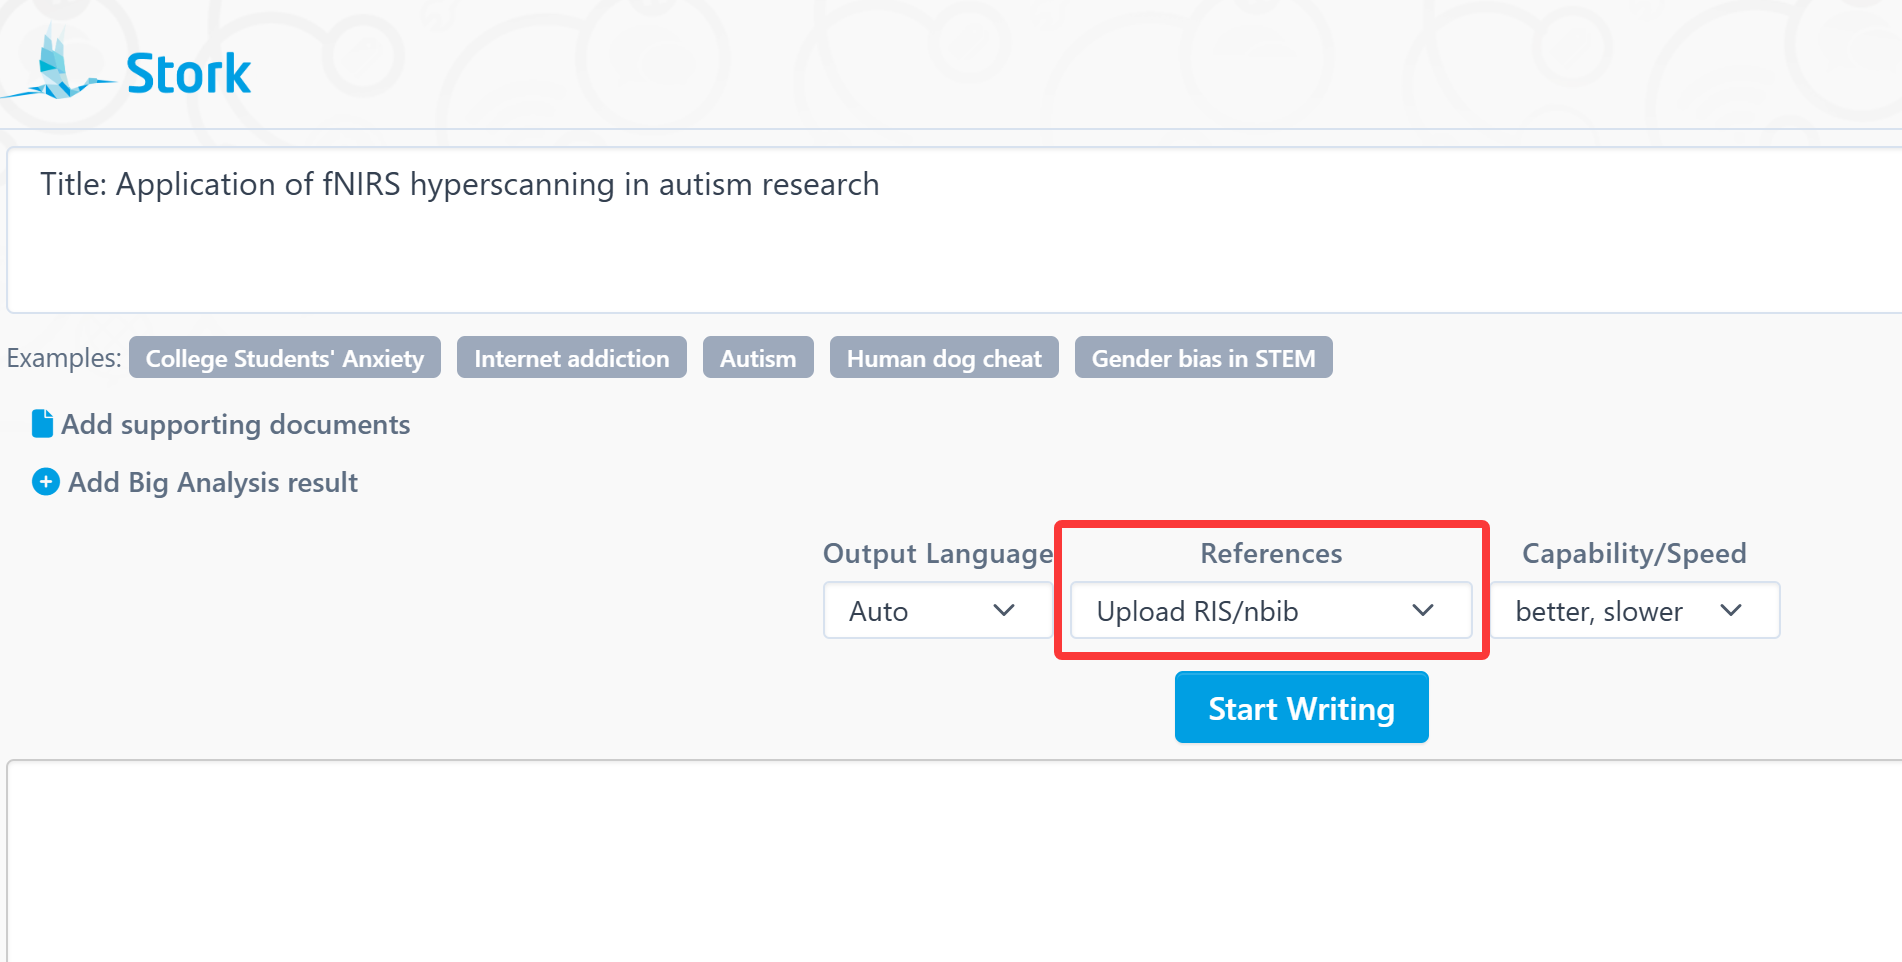Screen dimensions: 1902x962
Task: Open the Output Language dropdown chevron
Action: [x=1004, y=610]
